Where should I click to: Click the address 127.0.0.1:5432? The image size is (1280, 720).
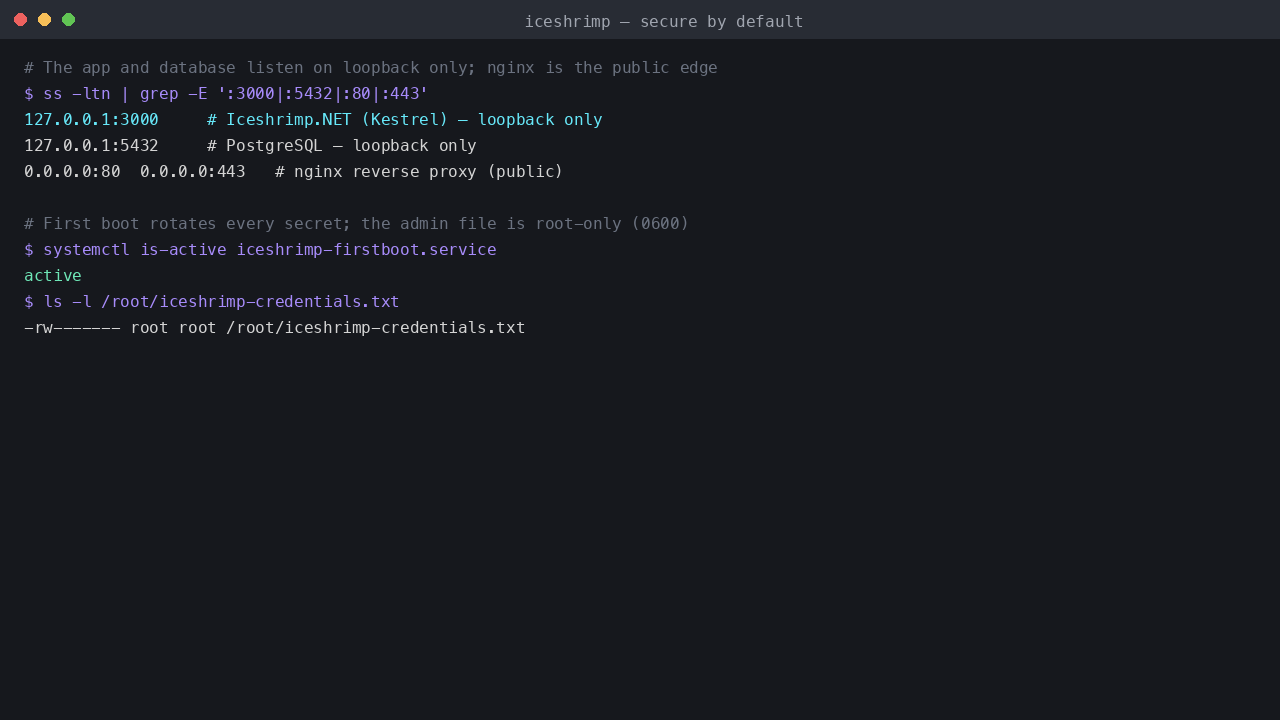point(91,146)
